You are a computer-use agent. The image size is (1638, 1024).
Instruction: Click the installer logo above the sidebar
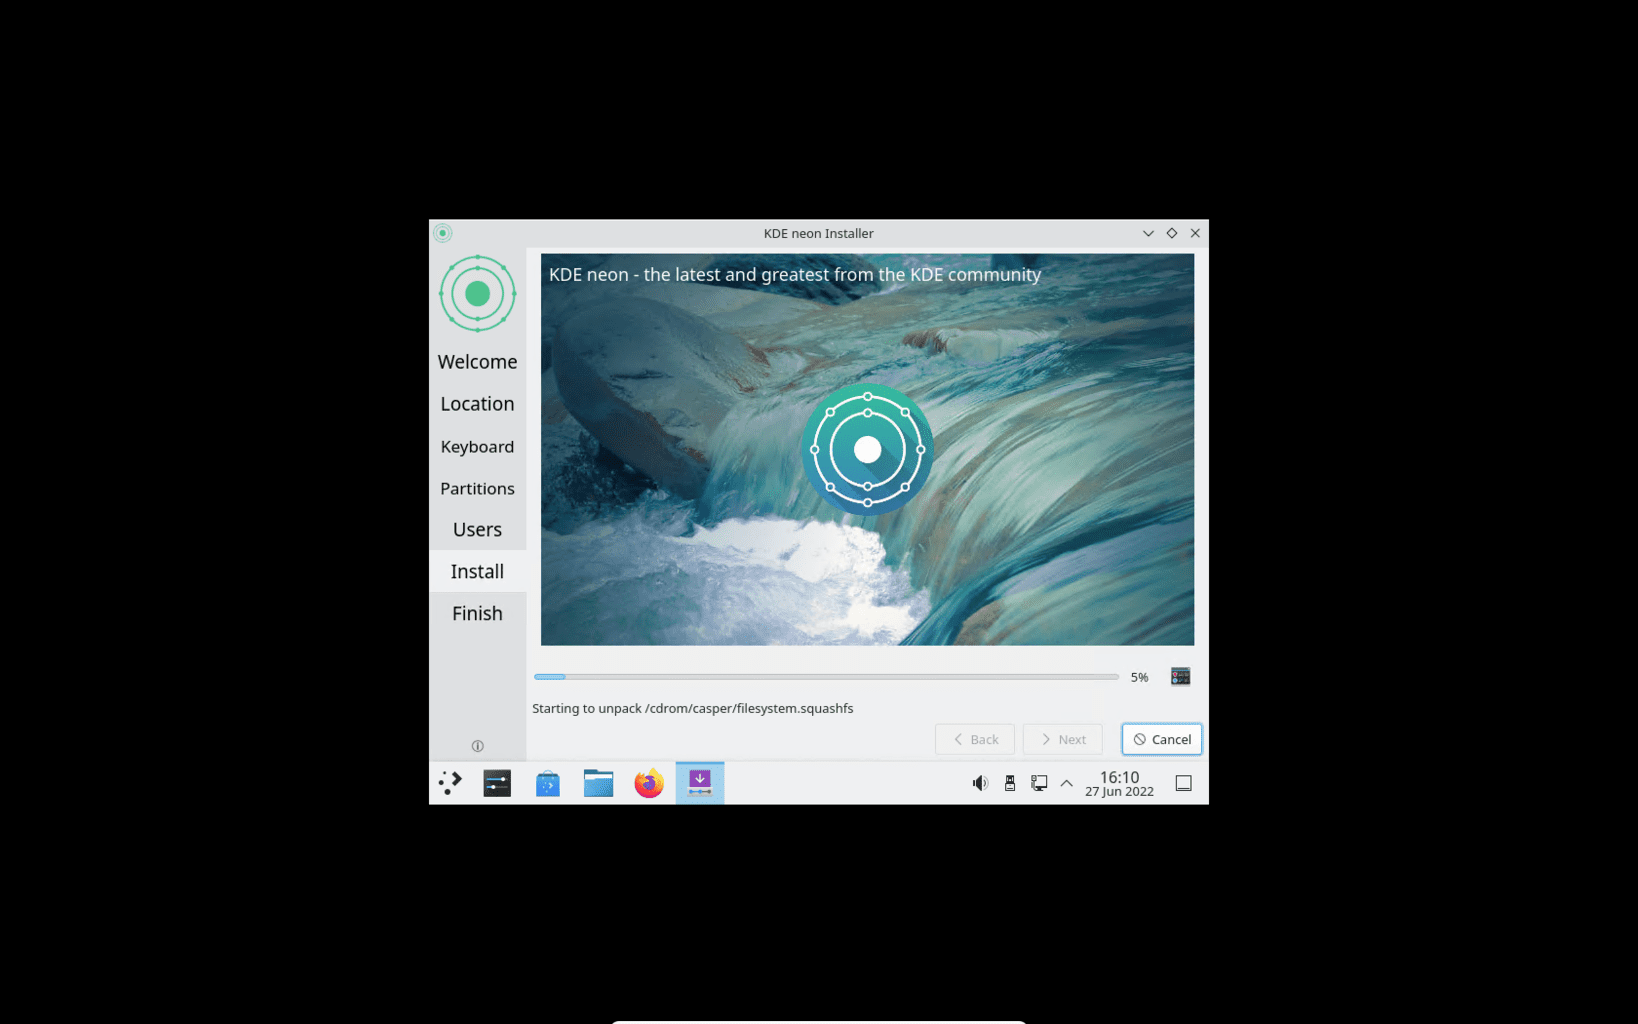(477, 293)
